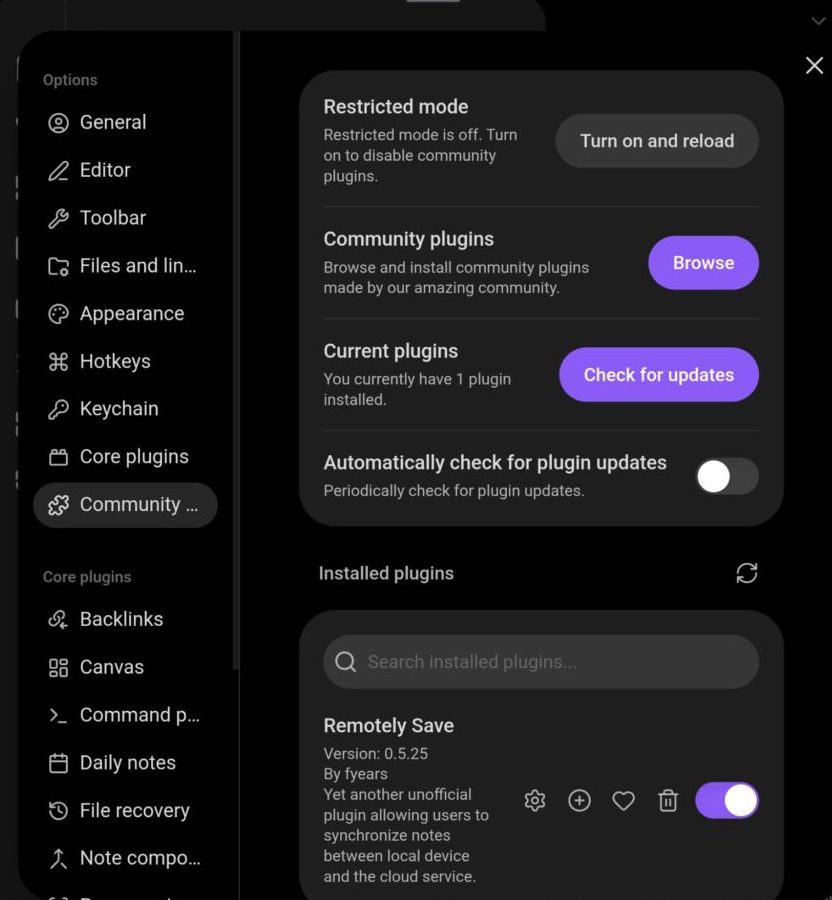The image size is (832, 900).
Task: Open the Backlinks plugin options
Action: click(x=120, y=619)
